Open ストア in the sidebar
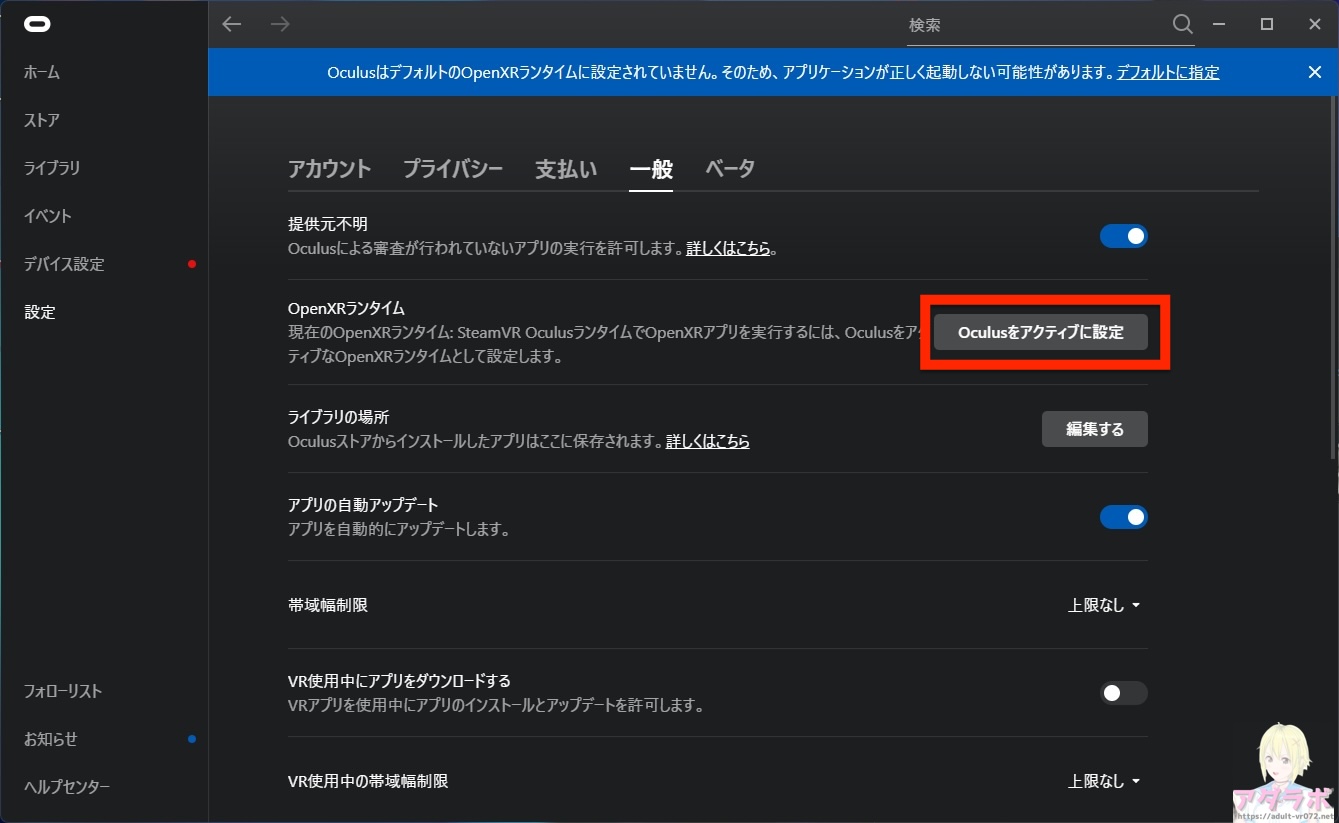This screenshot has width=1339, height=823. (x=42, y=120)
